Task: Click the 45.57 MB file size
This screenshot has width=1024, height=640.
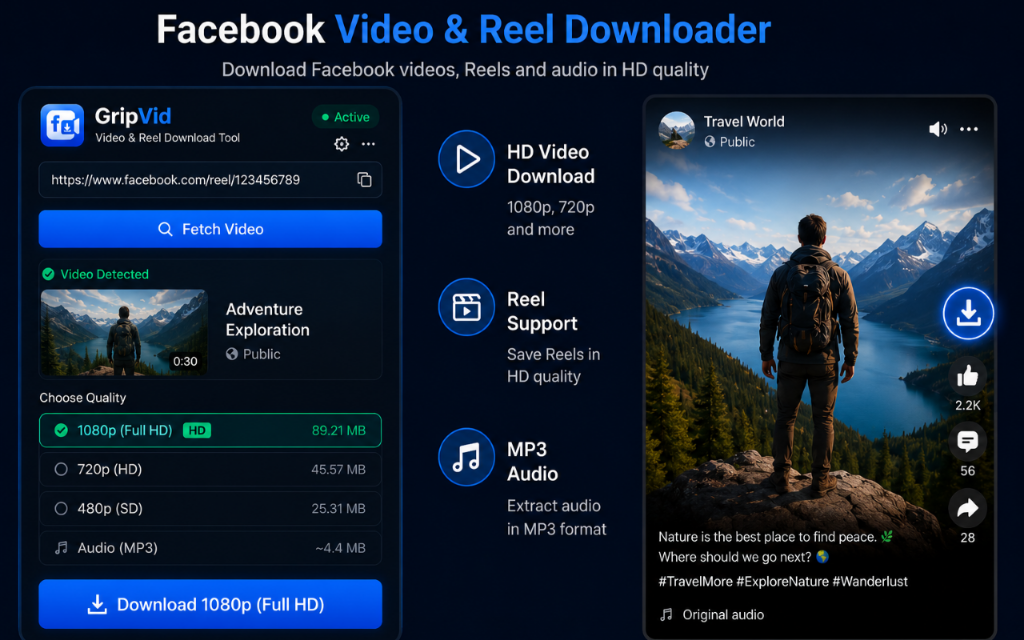Action: [x=338, y=470]
